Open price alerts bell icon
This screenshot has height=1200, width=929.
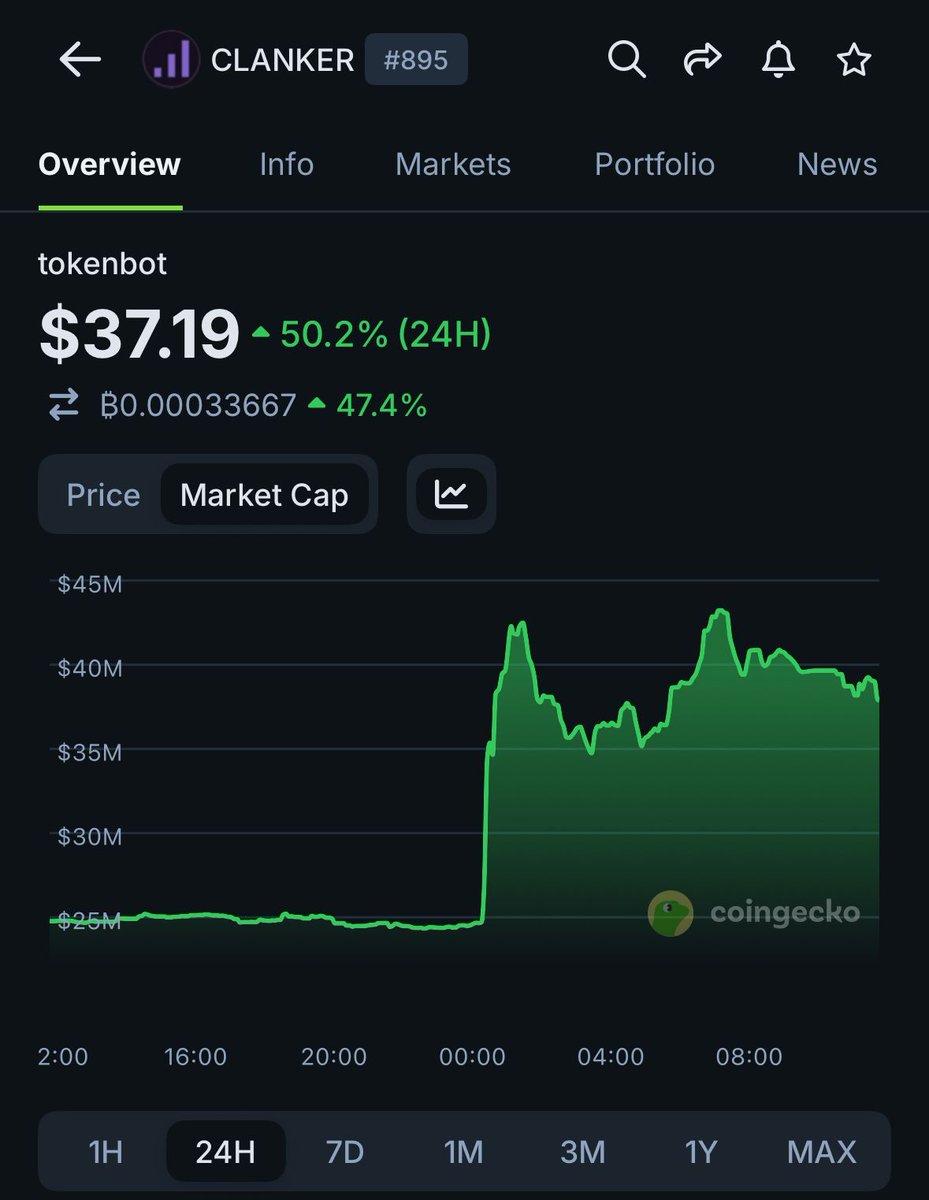[x=778, y=61]
